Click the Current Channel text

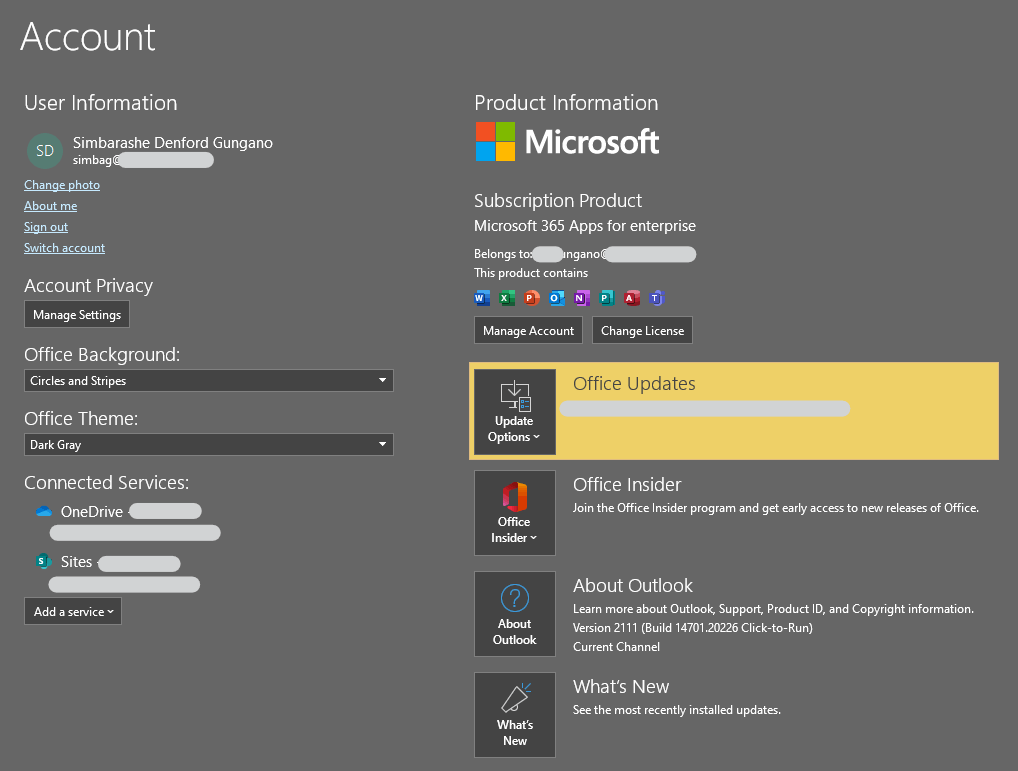(616, 647)
